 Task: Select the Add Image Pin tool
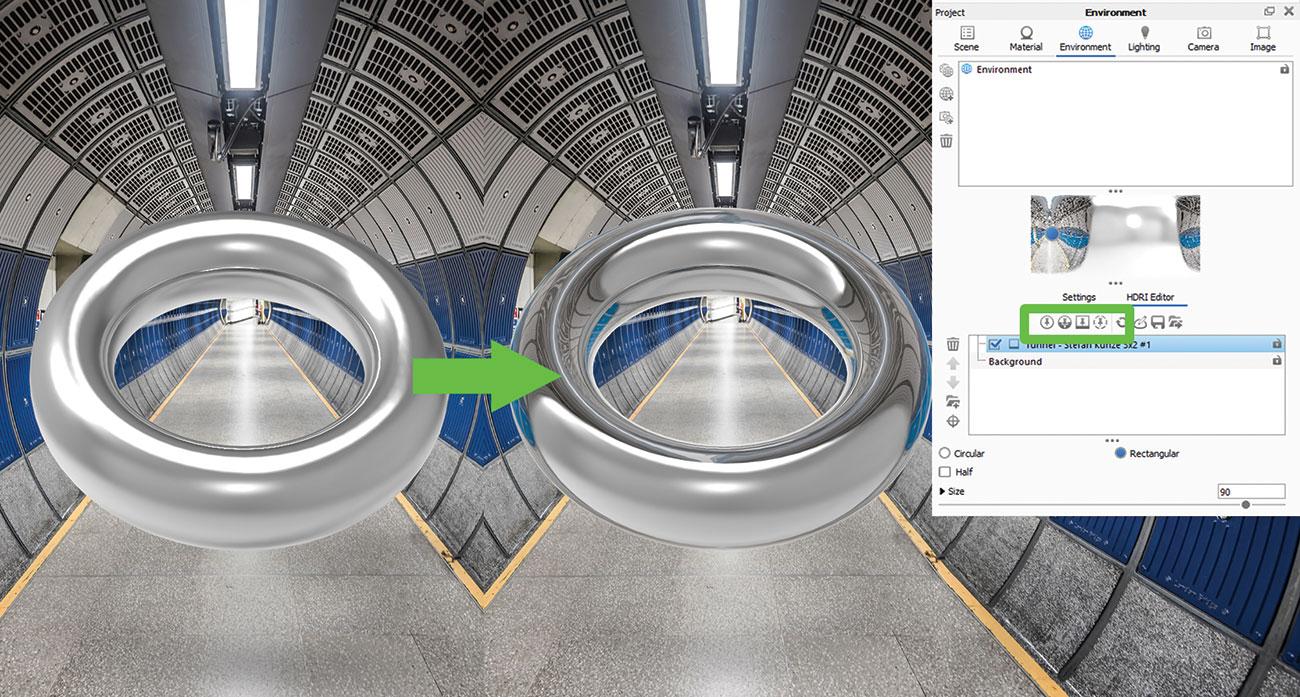click(1083, 322)
